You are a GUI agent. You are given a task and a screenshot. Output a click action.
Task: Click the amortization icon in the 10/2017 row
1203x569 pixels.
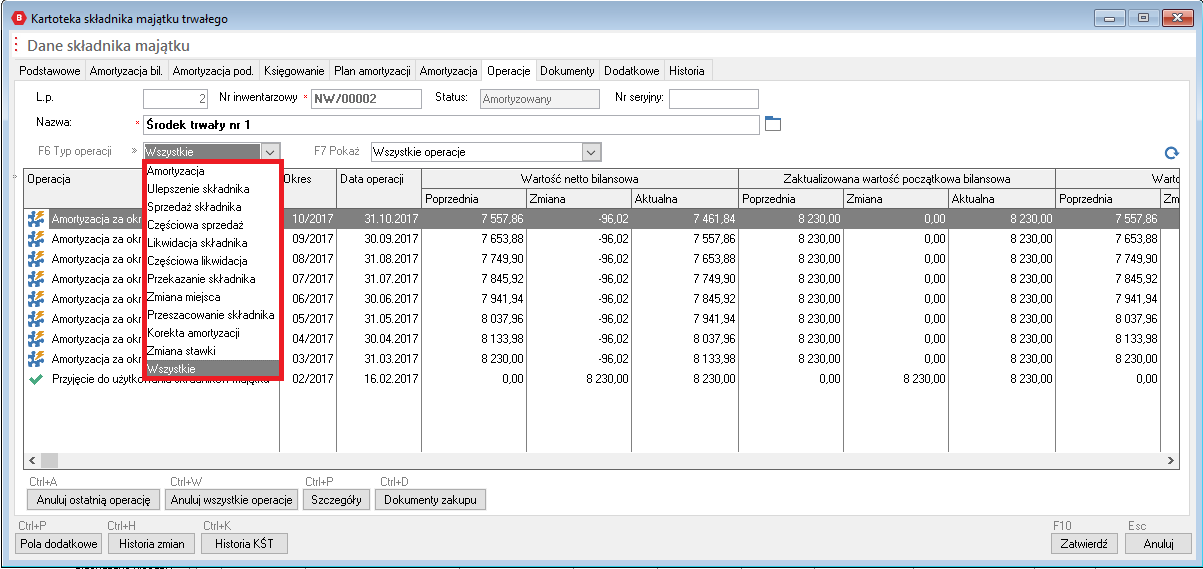36,219
